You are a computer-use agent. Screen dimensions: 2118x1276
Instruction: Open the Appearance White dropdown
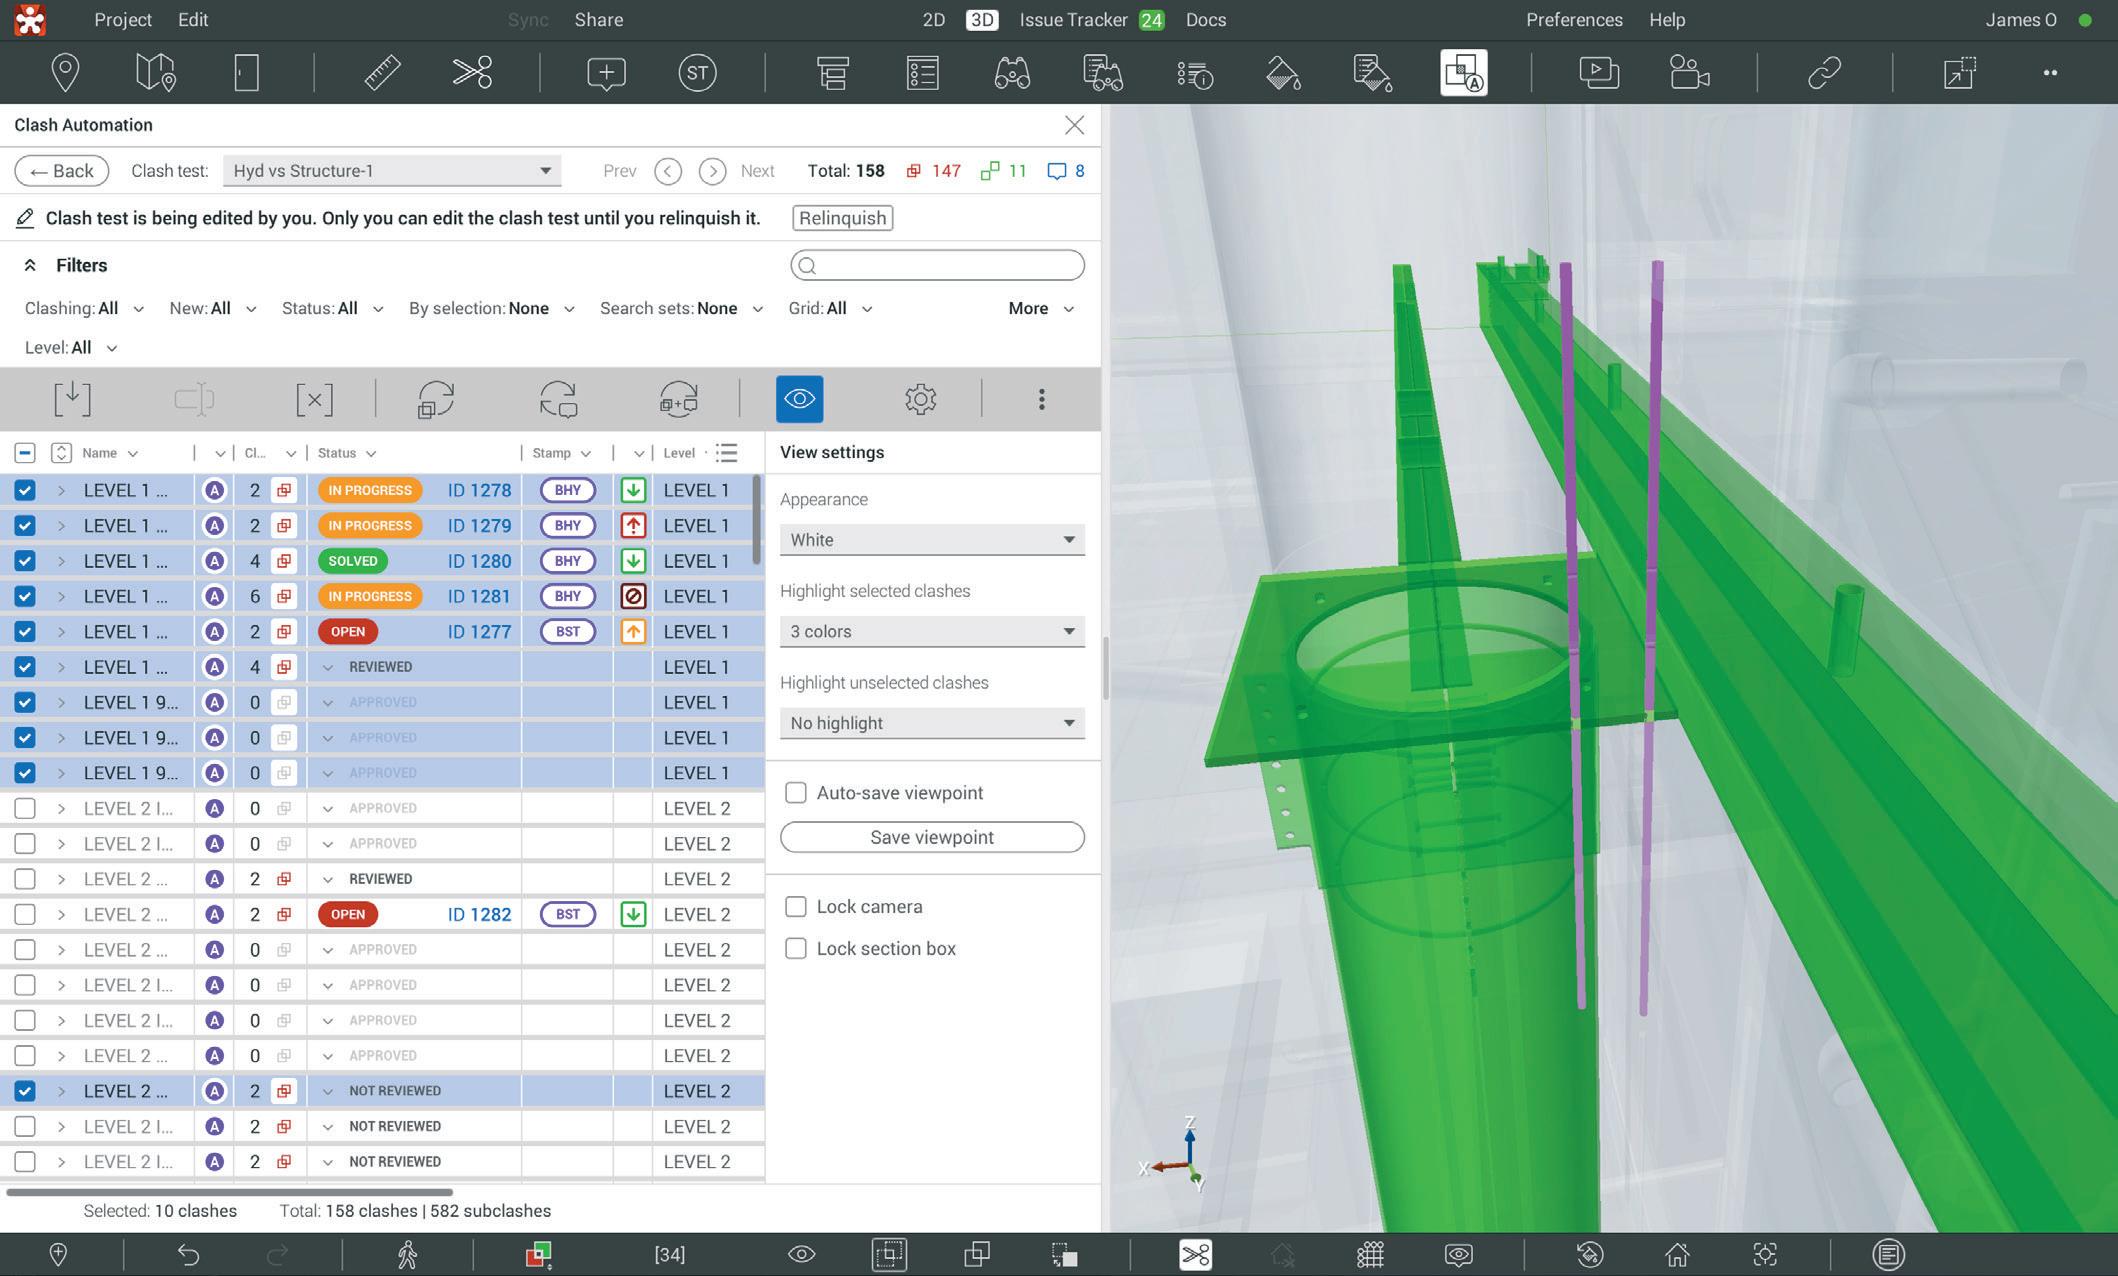point(931,540)
